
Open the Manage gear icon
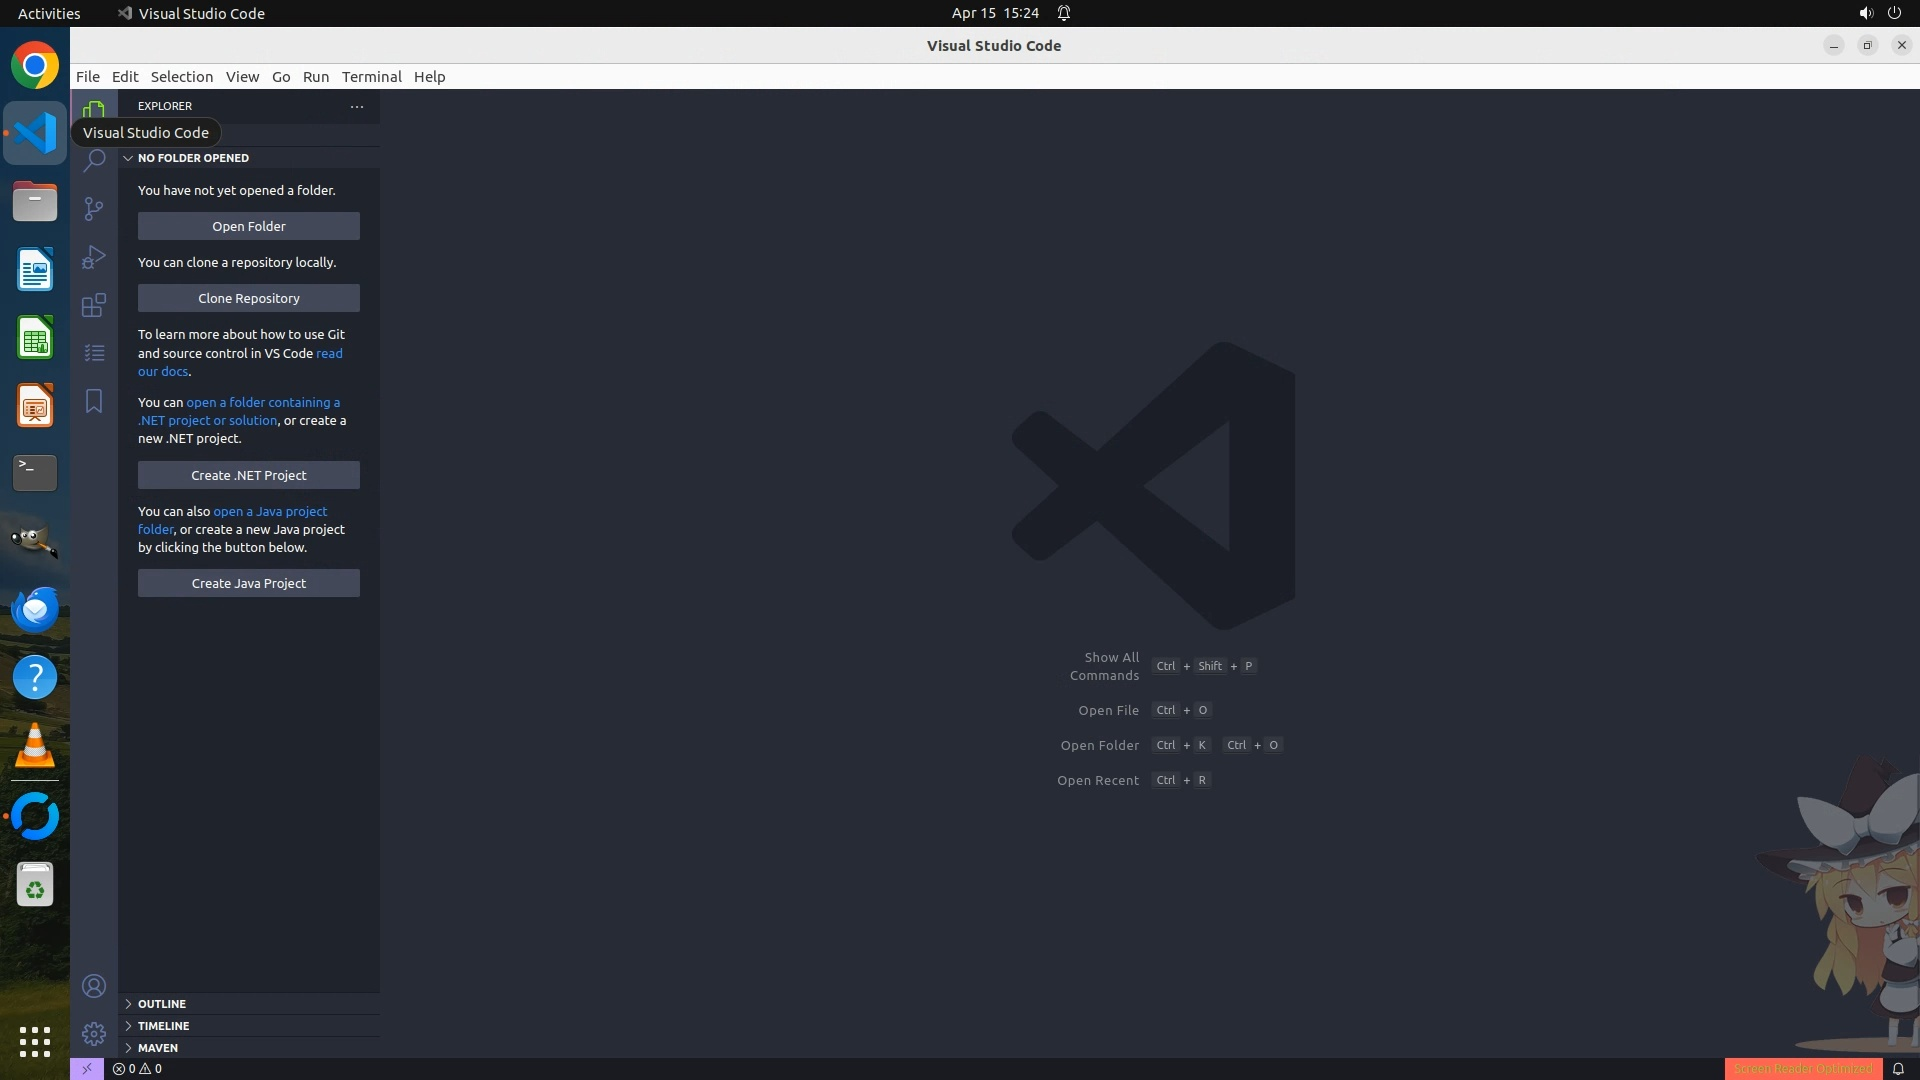pos(94,1033)
